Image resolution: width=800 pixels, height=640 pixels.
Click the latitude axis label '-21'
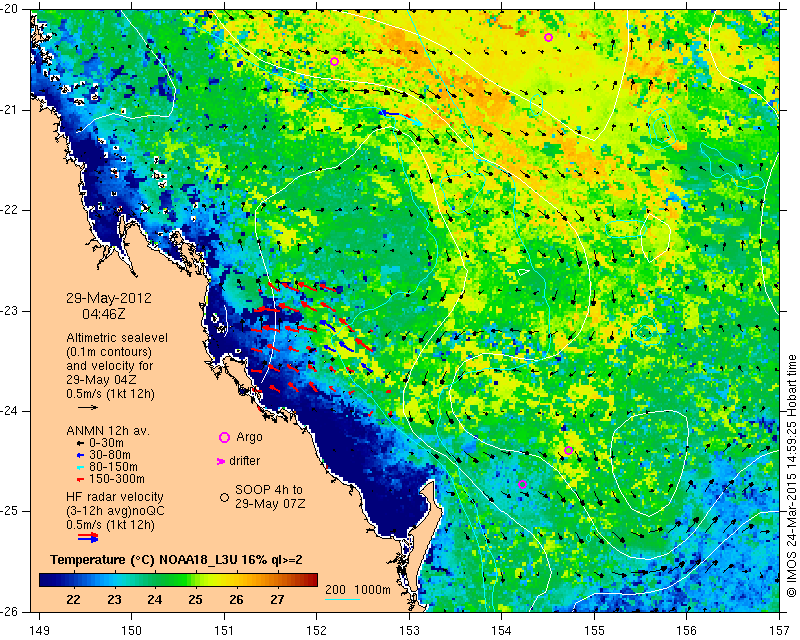click(10, 110)
